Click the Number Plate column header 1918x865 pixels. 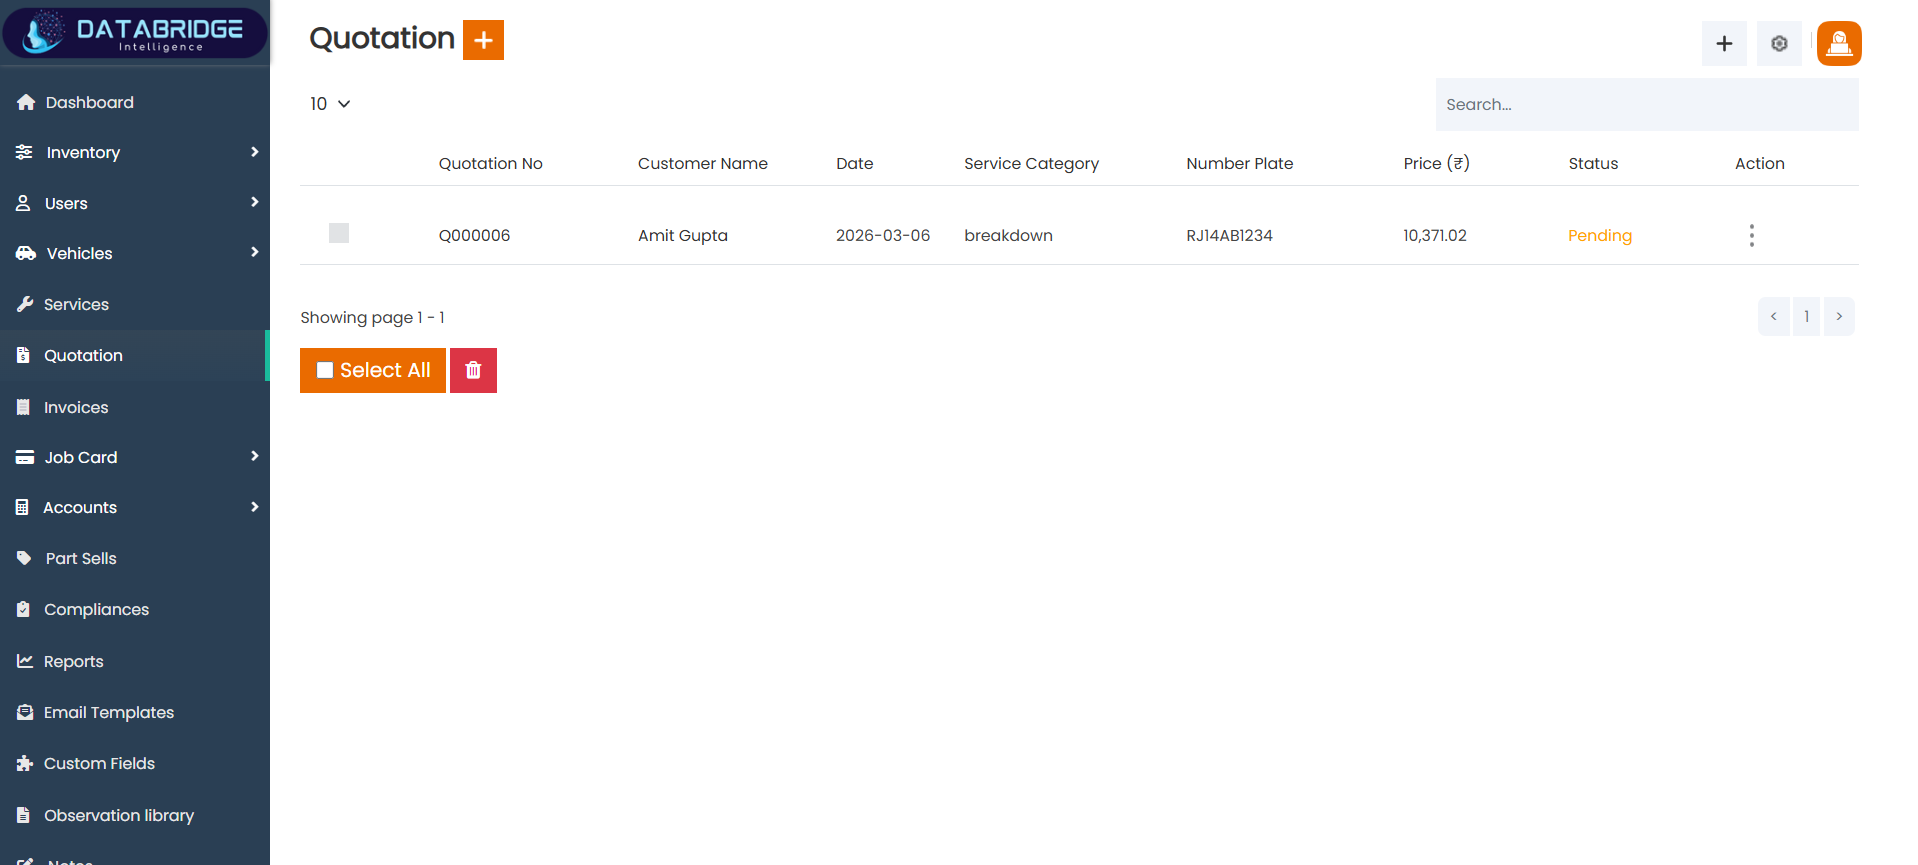pos(1239,163)
